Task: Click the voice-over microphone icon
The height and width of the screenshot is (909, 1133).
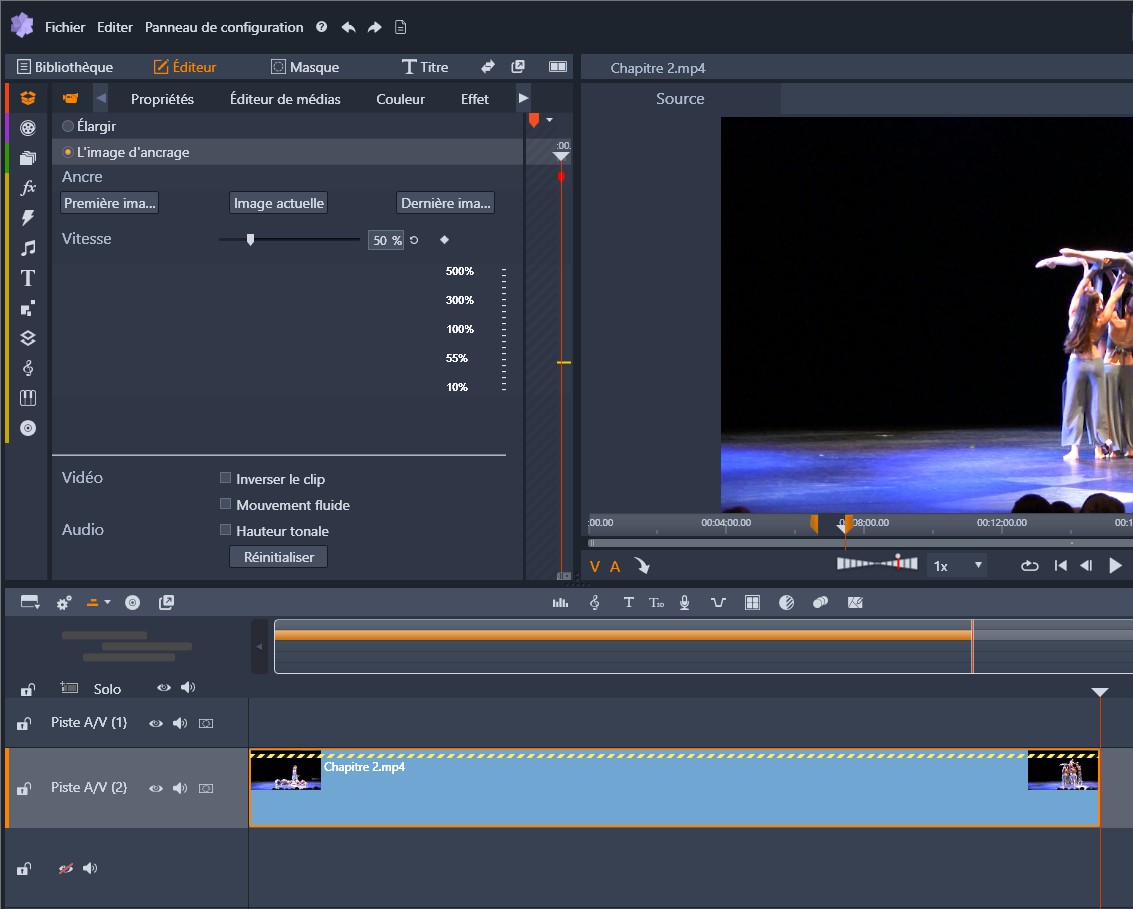Action: 685,603
